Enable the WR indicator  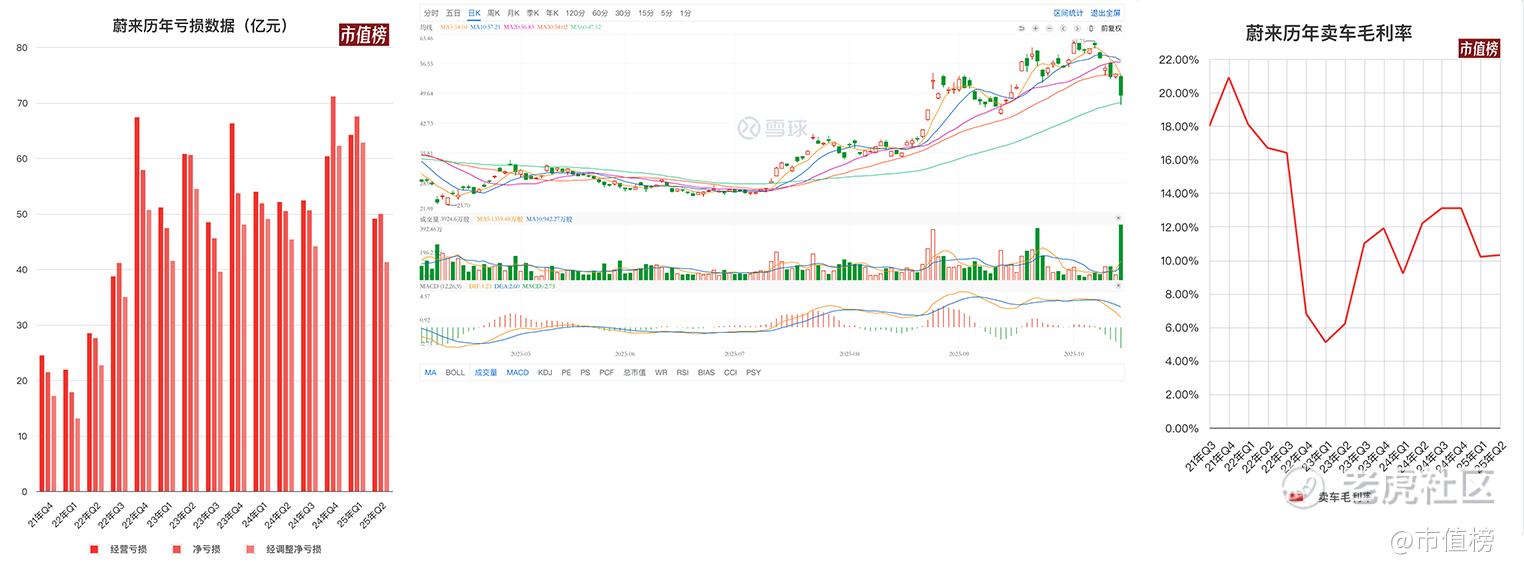(661, 372)
